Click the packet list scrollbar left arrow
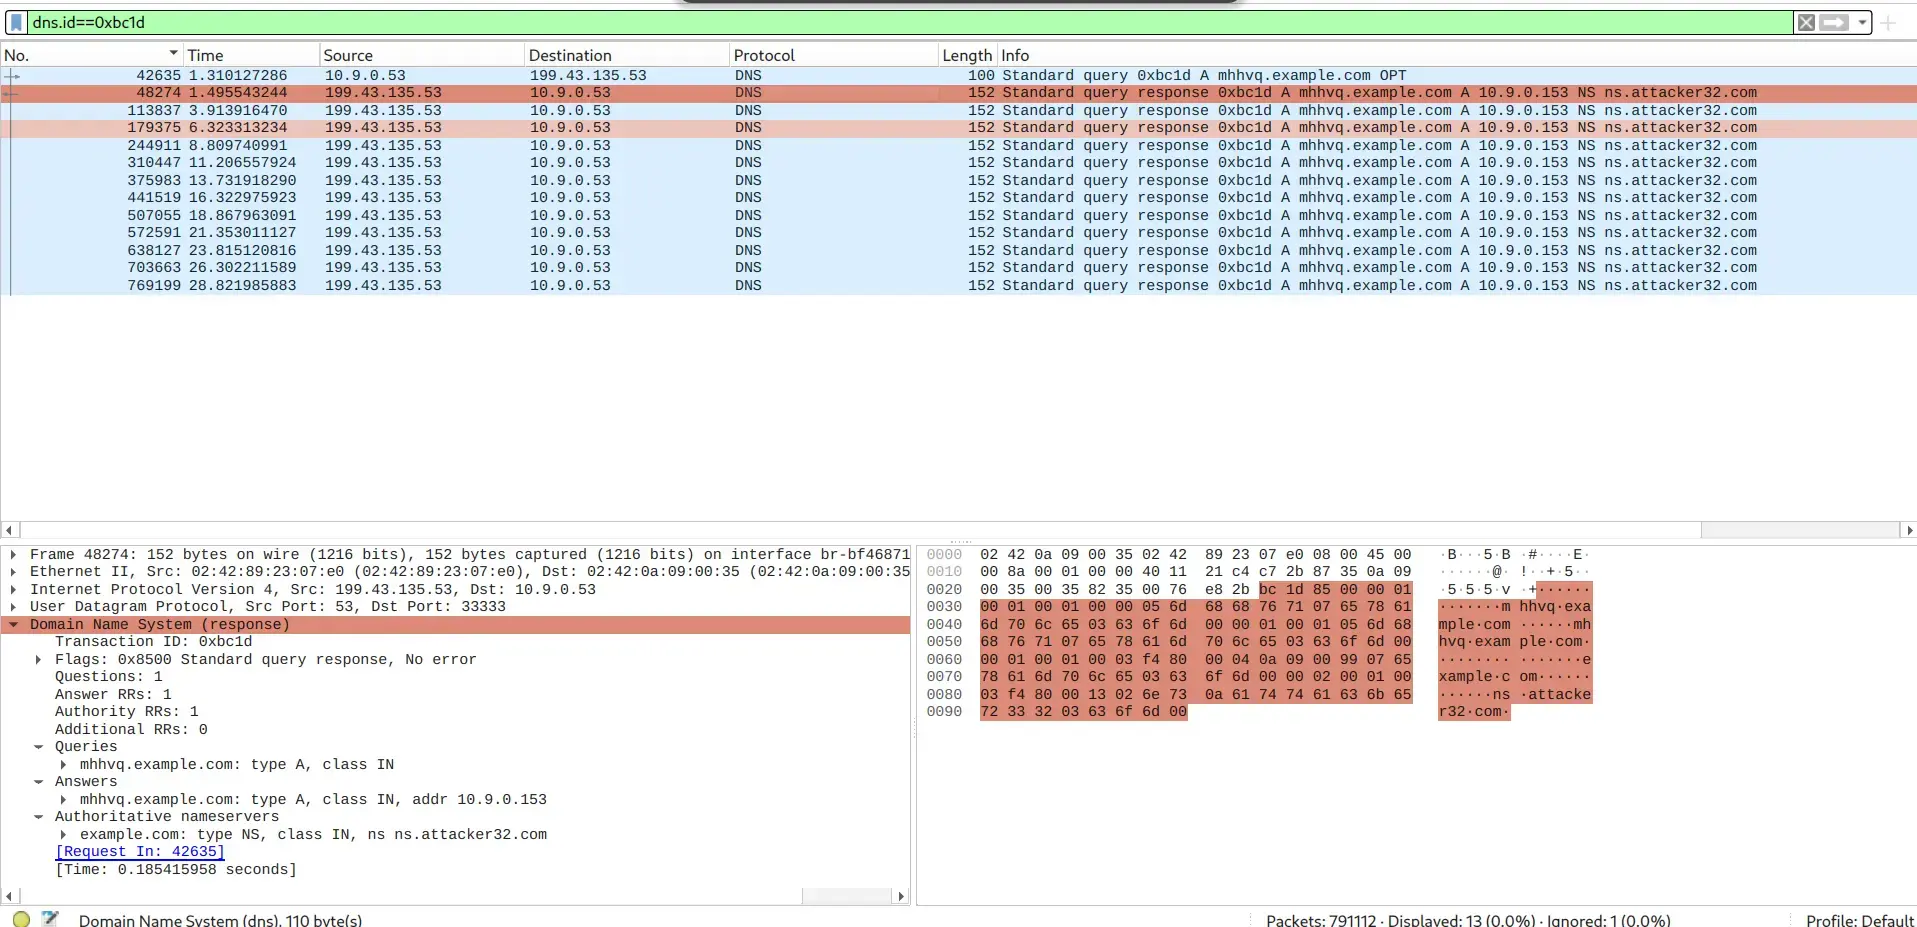This screenshot has width=1917, height=927. [9, 530]
